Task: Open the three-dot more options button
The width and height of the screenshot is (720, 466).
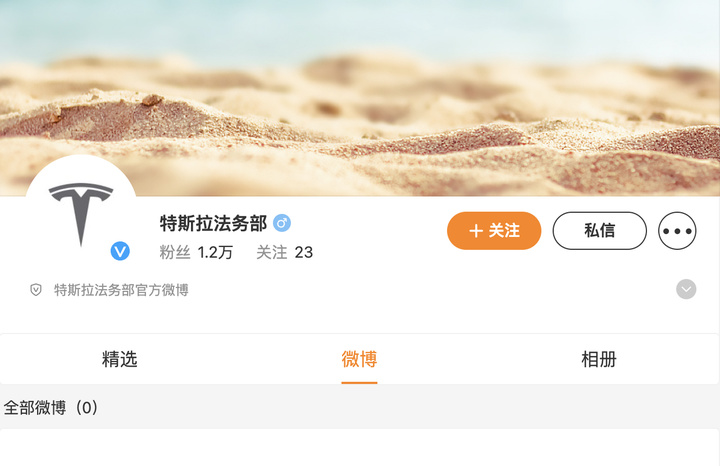Action: (x=677, y=230)
